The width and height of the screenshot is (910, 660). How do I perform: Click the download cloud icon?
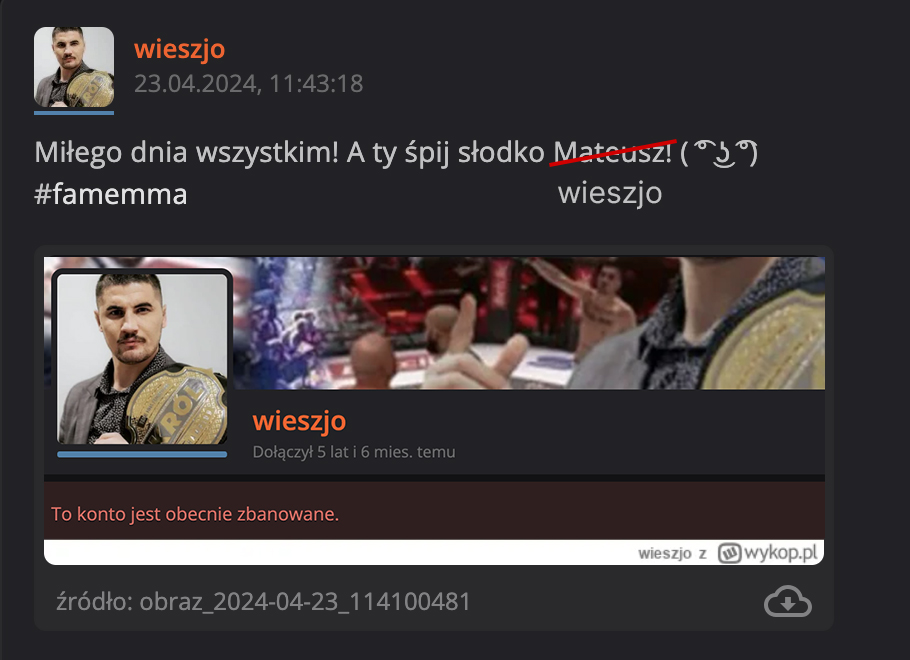pyautogui.click(x=788, y=601)
